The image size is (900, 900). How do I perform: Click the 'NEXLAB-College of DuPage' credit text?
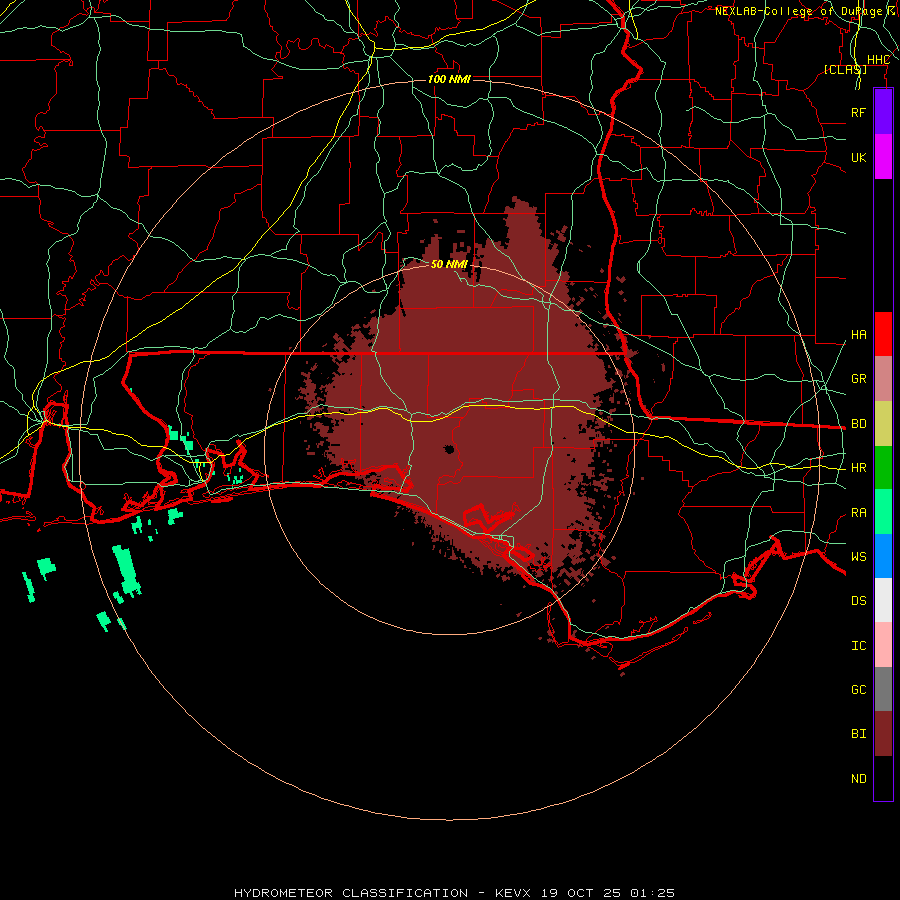point(798,11)
